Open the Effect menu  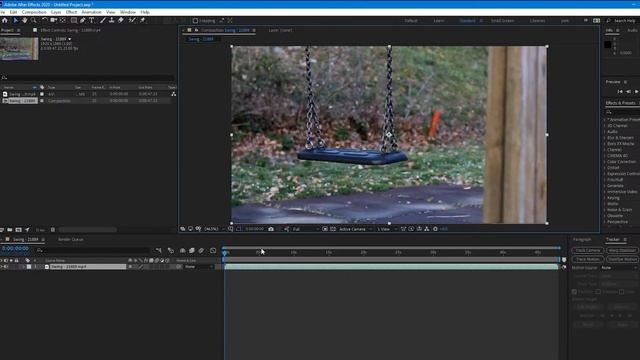pos(71,12)
